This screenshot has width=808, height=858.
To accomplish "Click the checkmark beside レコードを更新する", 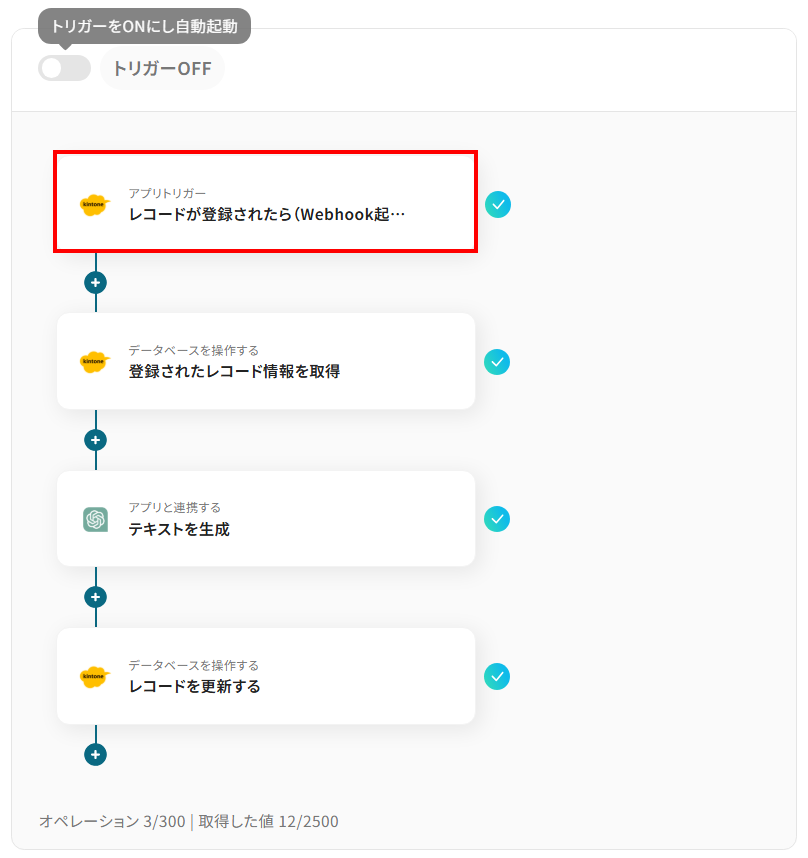I will [497, 677].
